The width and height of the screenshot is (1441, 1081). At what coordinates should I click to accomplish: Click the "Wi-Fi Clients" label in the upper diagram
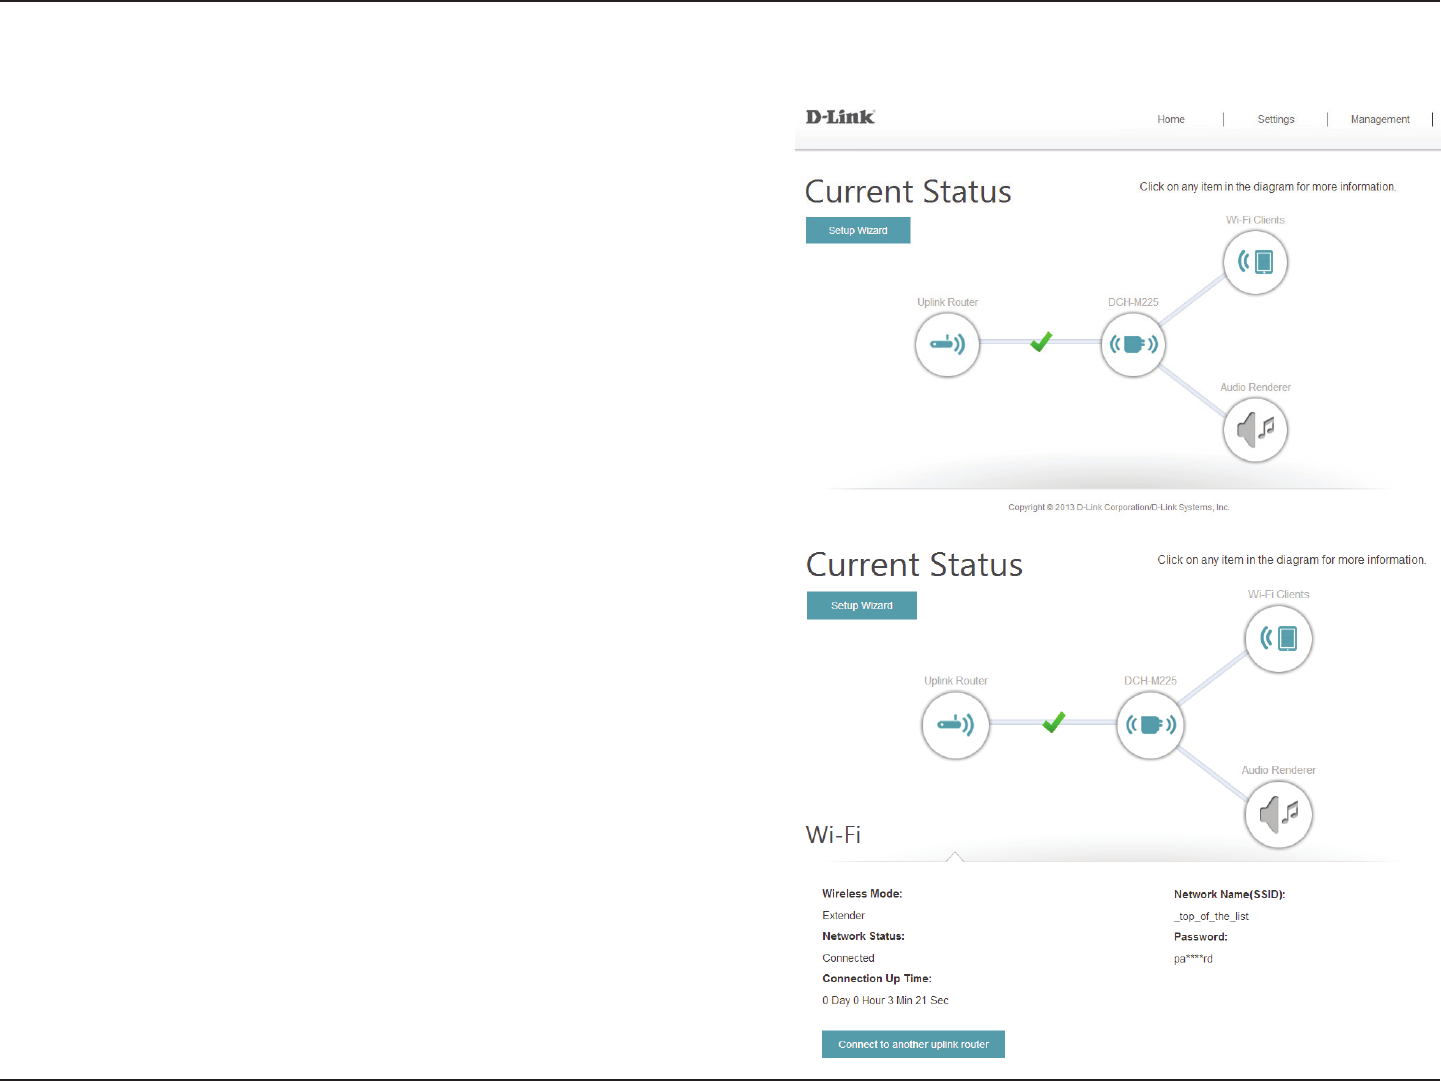point(1255,220)
